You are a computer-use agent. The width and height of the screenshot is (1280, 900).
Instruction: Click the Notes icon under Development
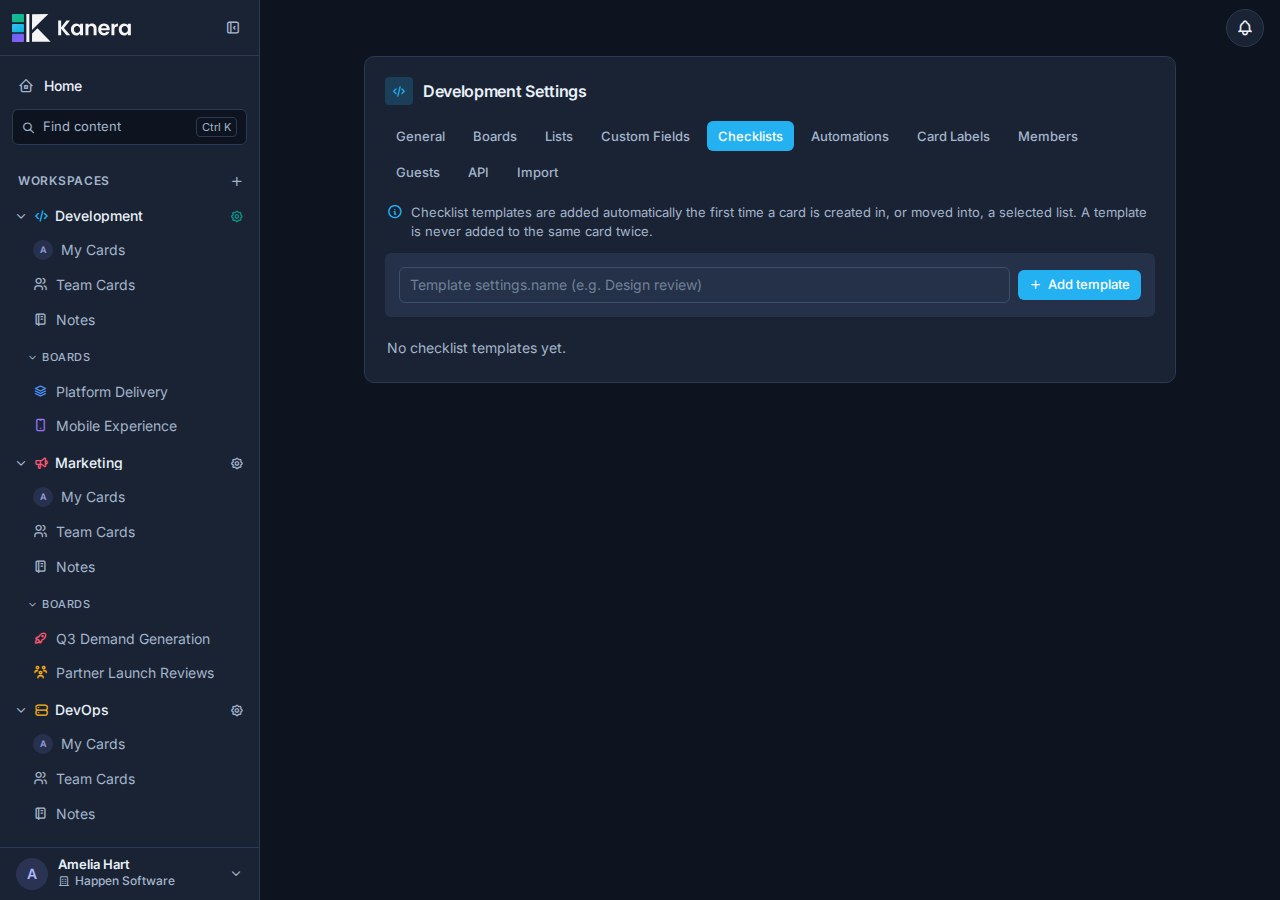(40, 319)
